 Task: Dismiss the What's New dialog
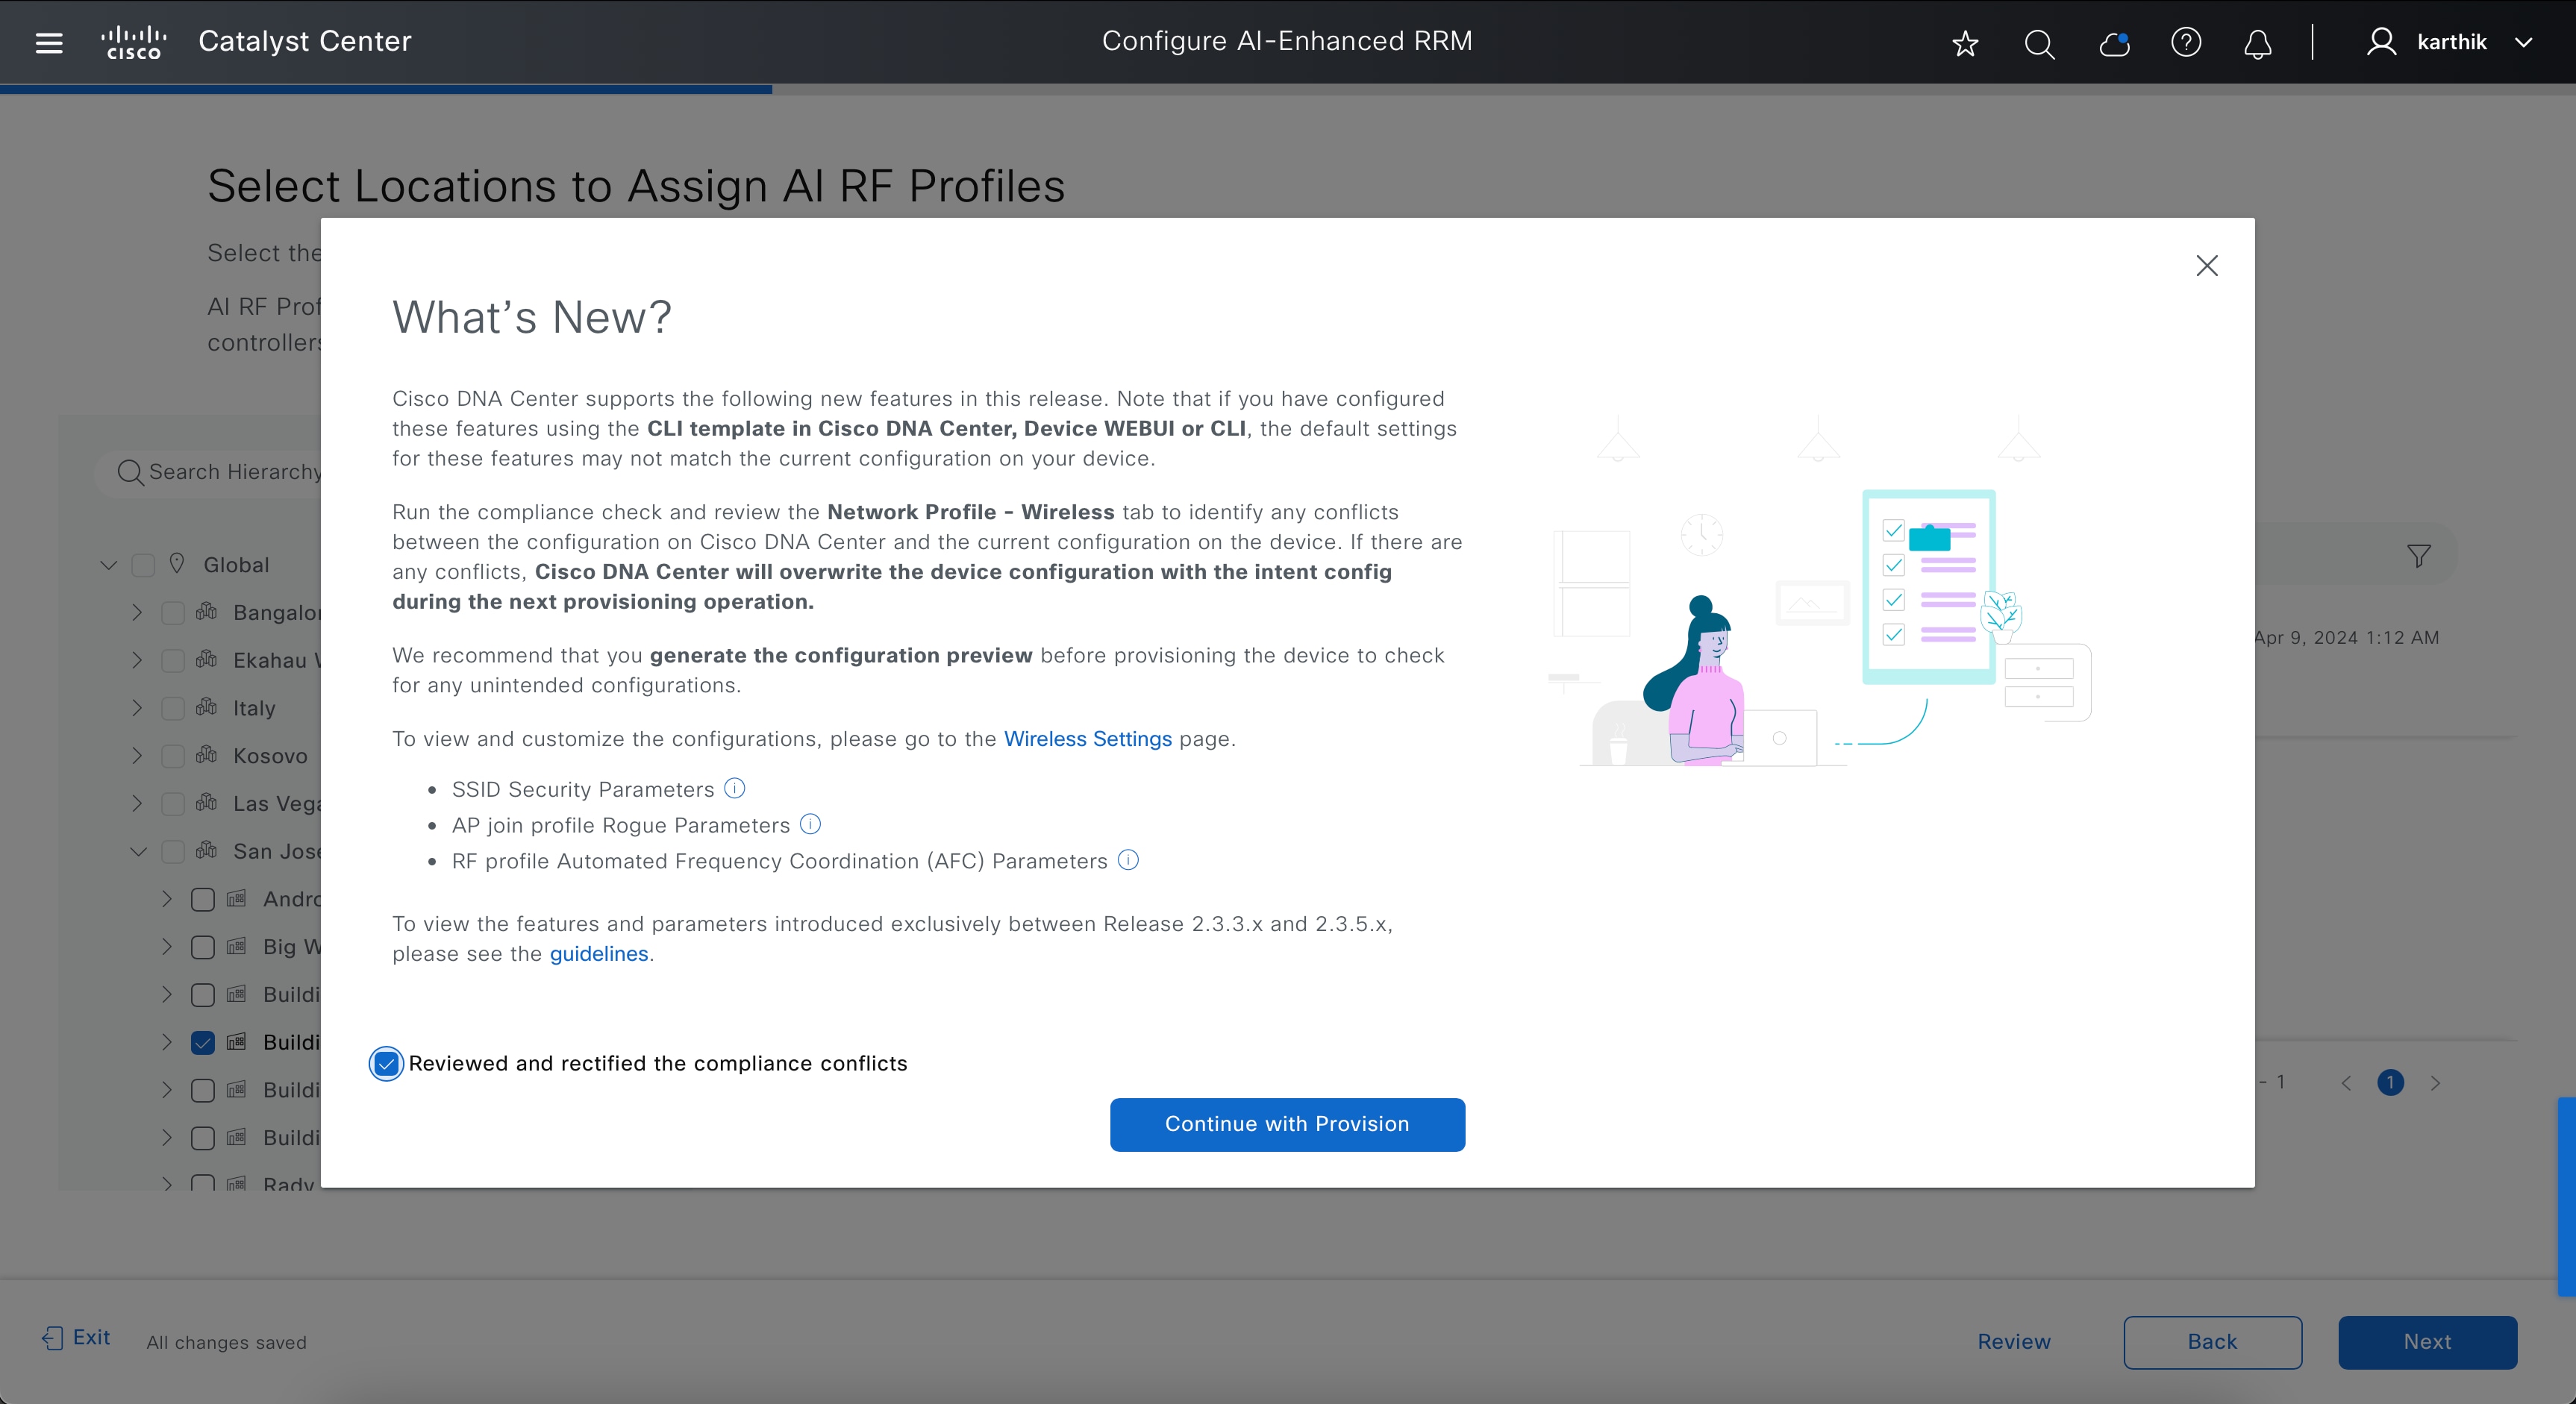[x=2207, y=266]
